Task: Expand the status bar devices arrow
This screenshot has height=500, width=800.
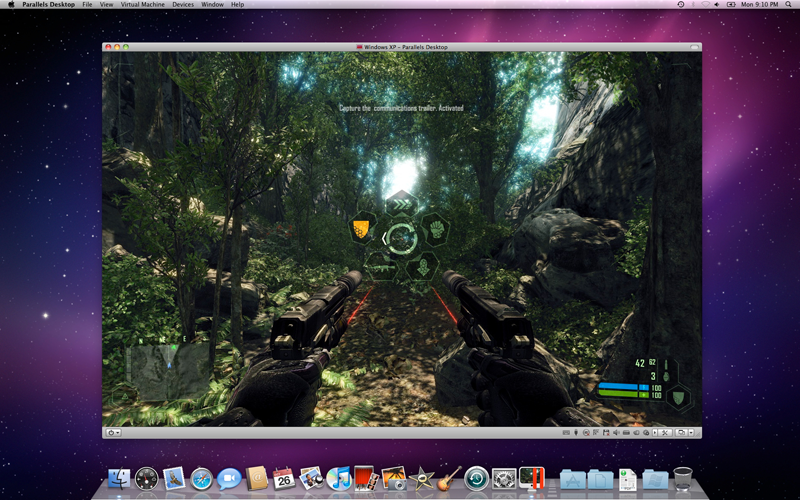Action: click(x=655, y=433)
